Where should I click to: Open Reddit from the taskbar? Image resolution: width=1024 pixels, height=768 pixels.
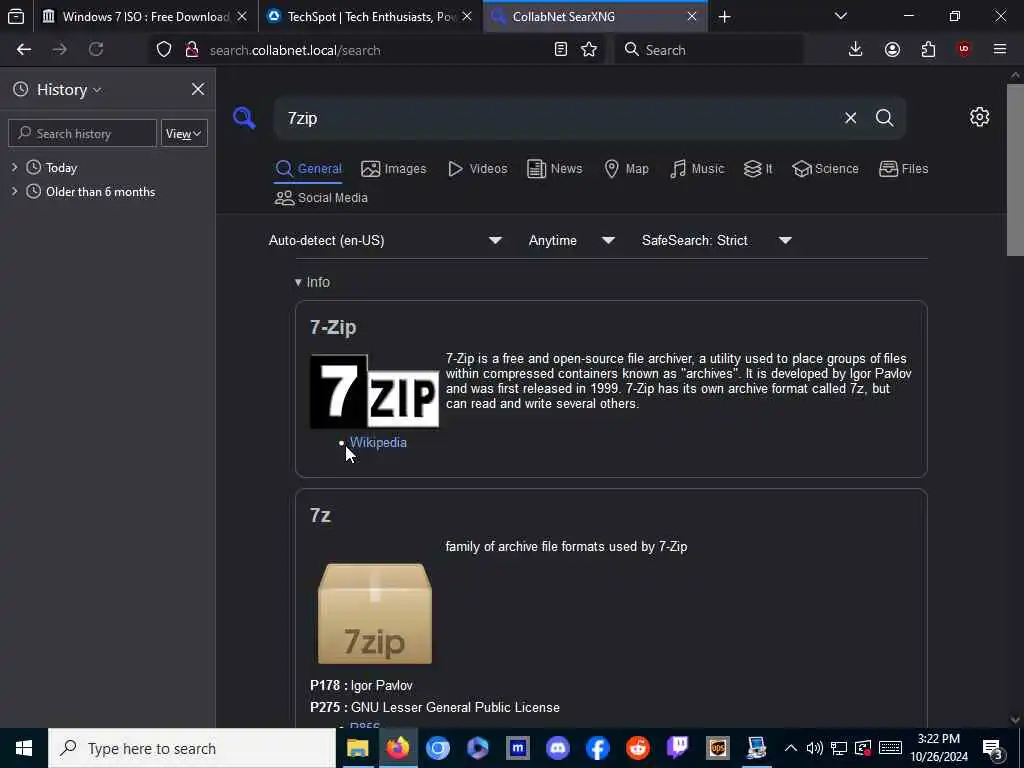tap(638, 748)
